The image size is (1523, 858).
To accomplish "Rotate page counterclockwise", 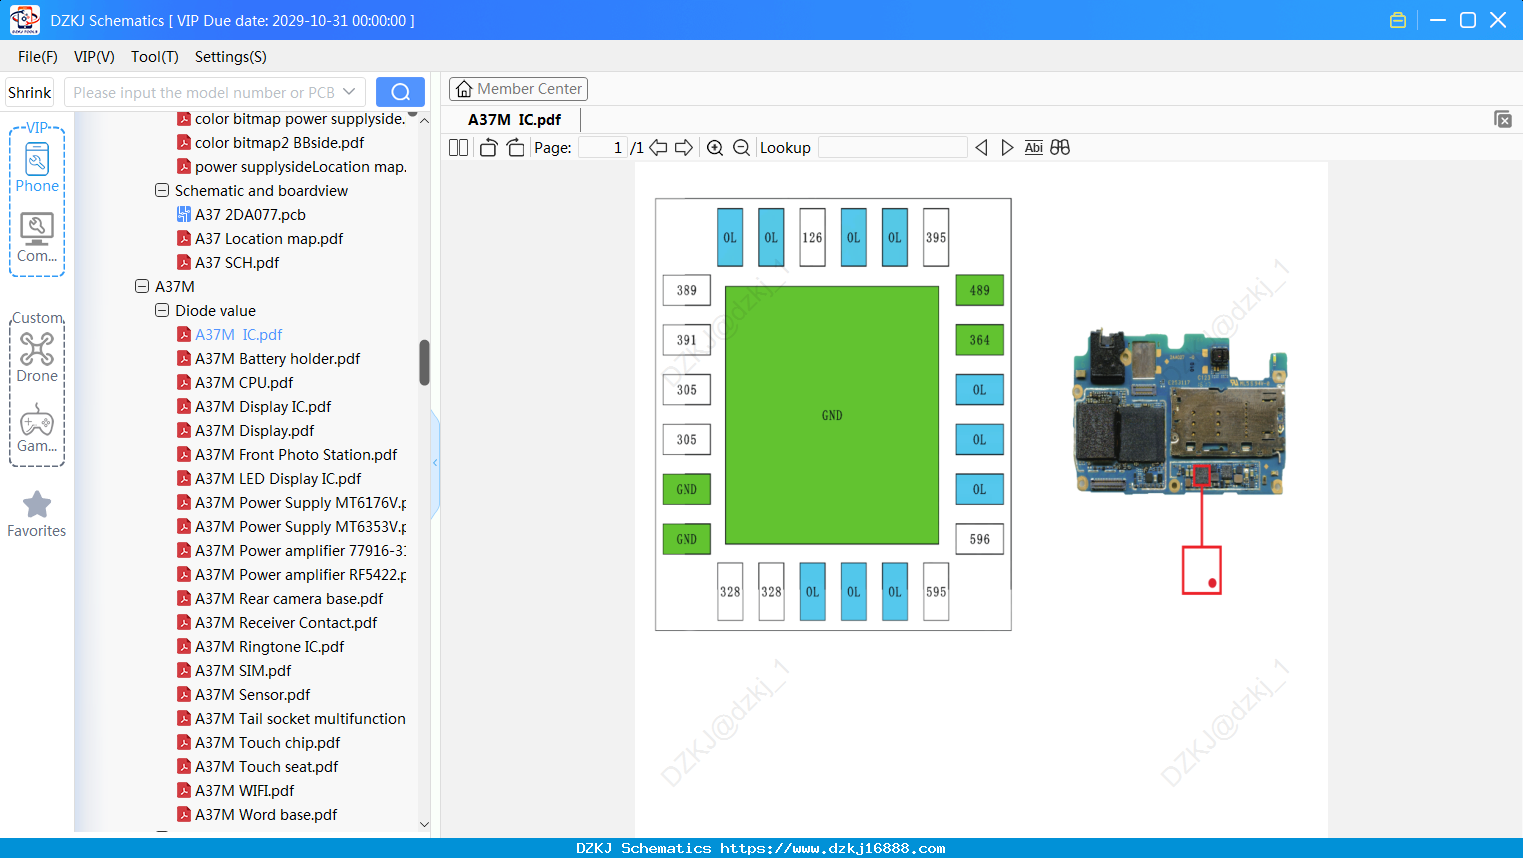I will (488, 148).
